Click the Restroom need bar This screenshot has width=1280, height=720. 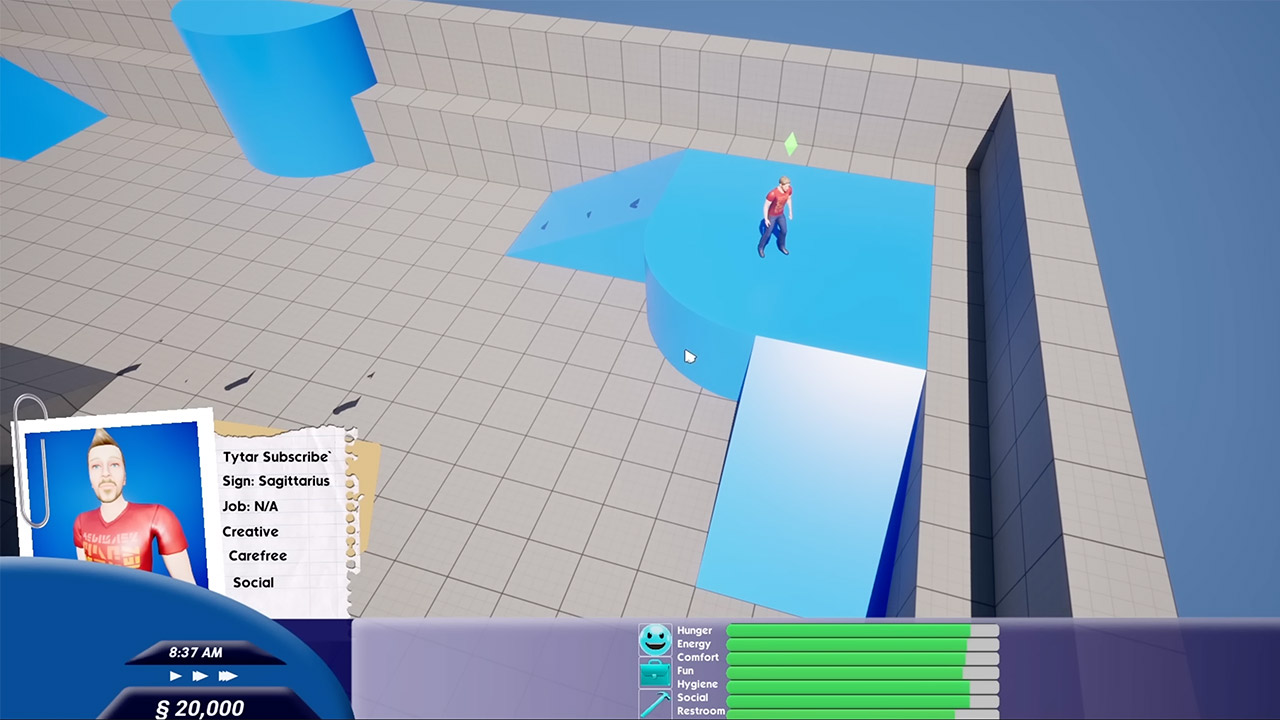point(860,711)
